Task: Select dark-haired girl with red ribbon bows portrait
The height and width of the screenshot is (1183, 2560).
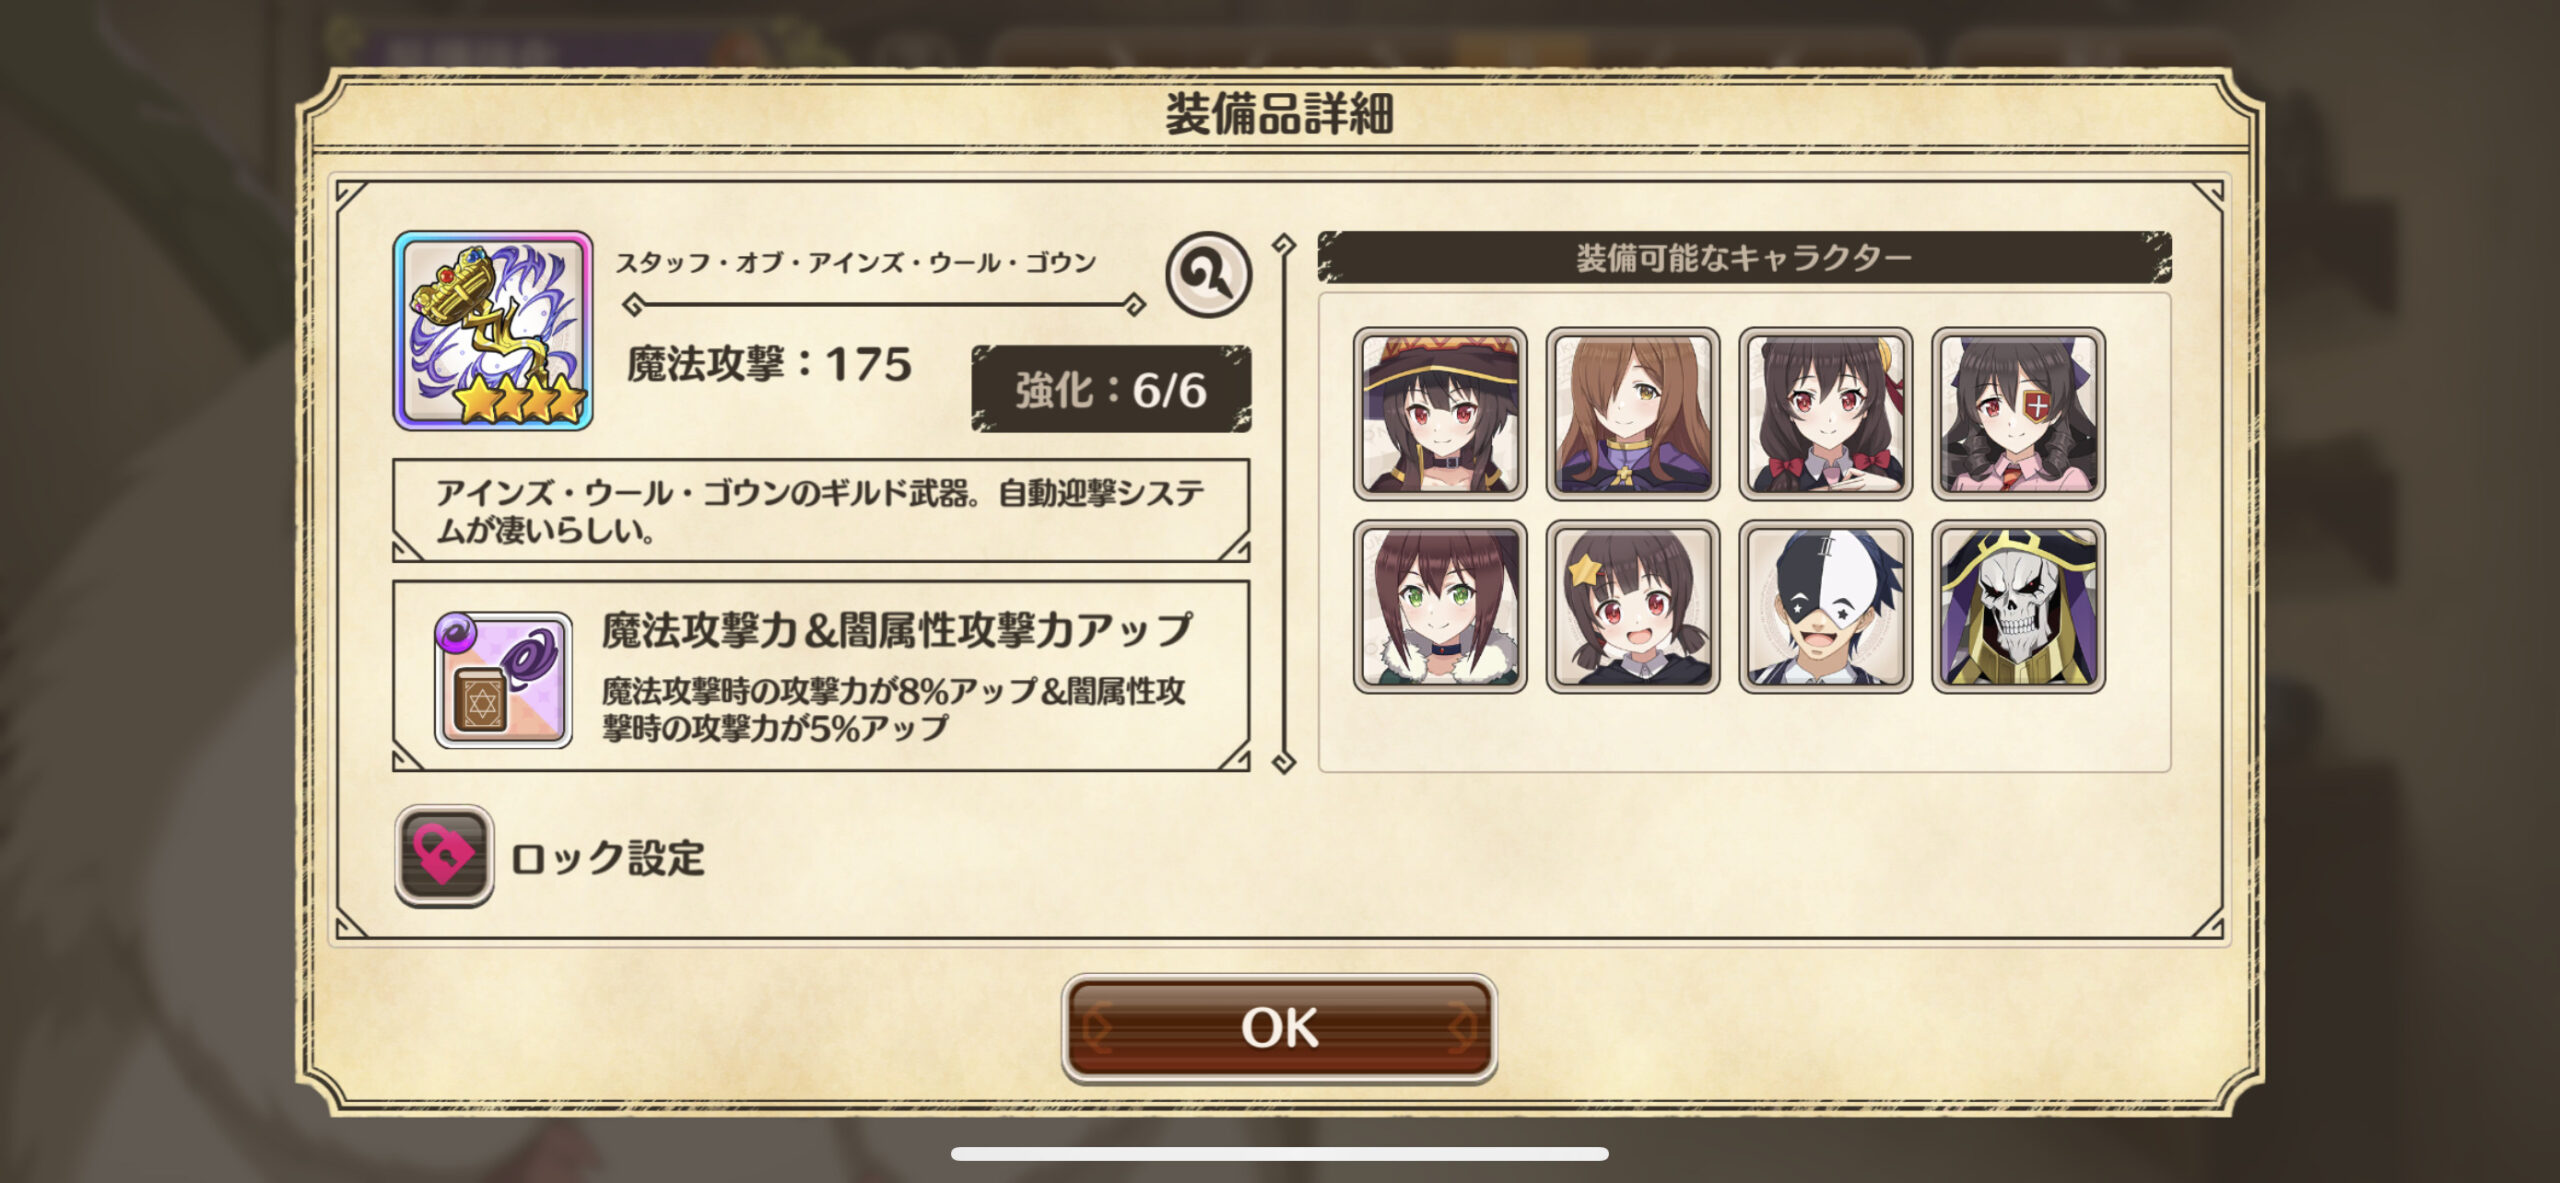Action: pyautogui.click(x=1826, y=413)
